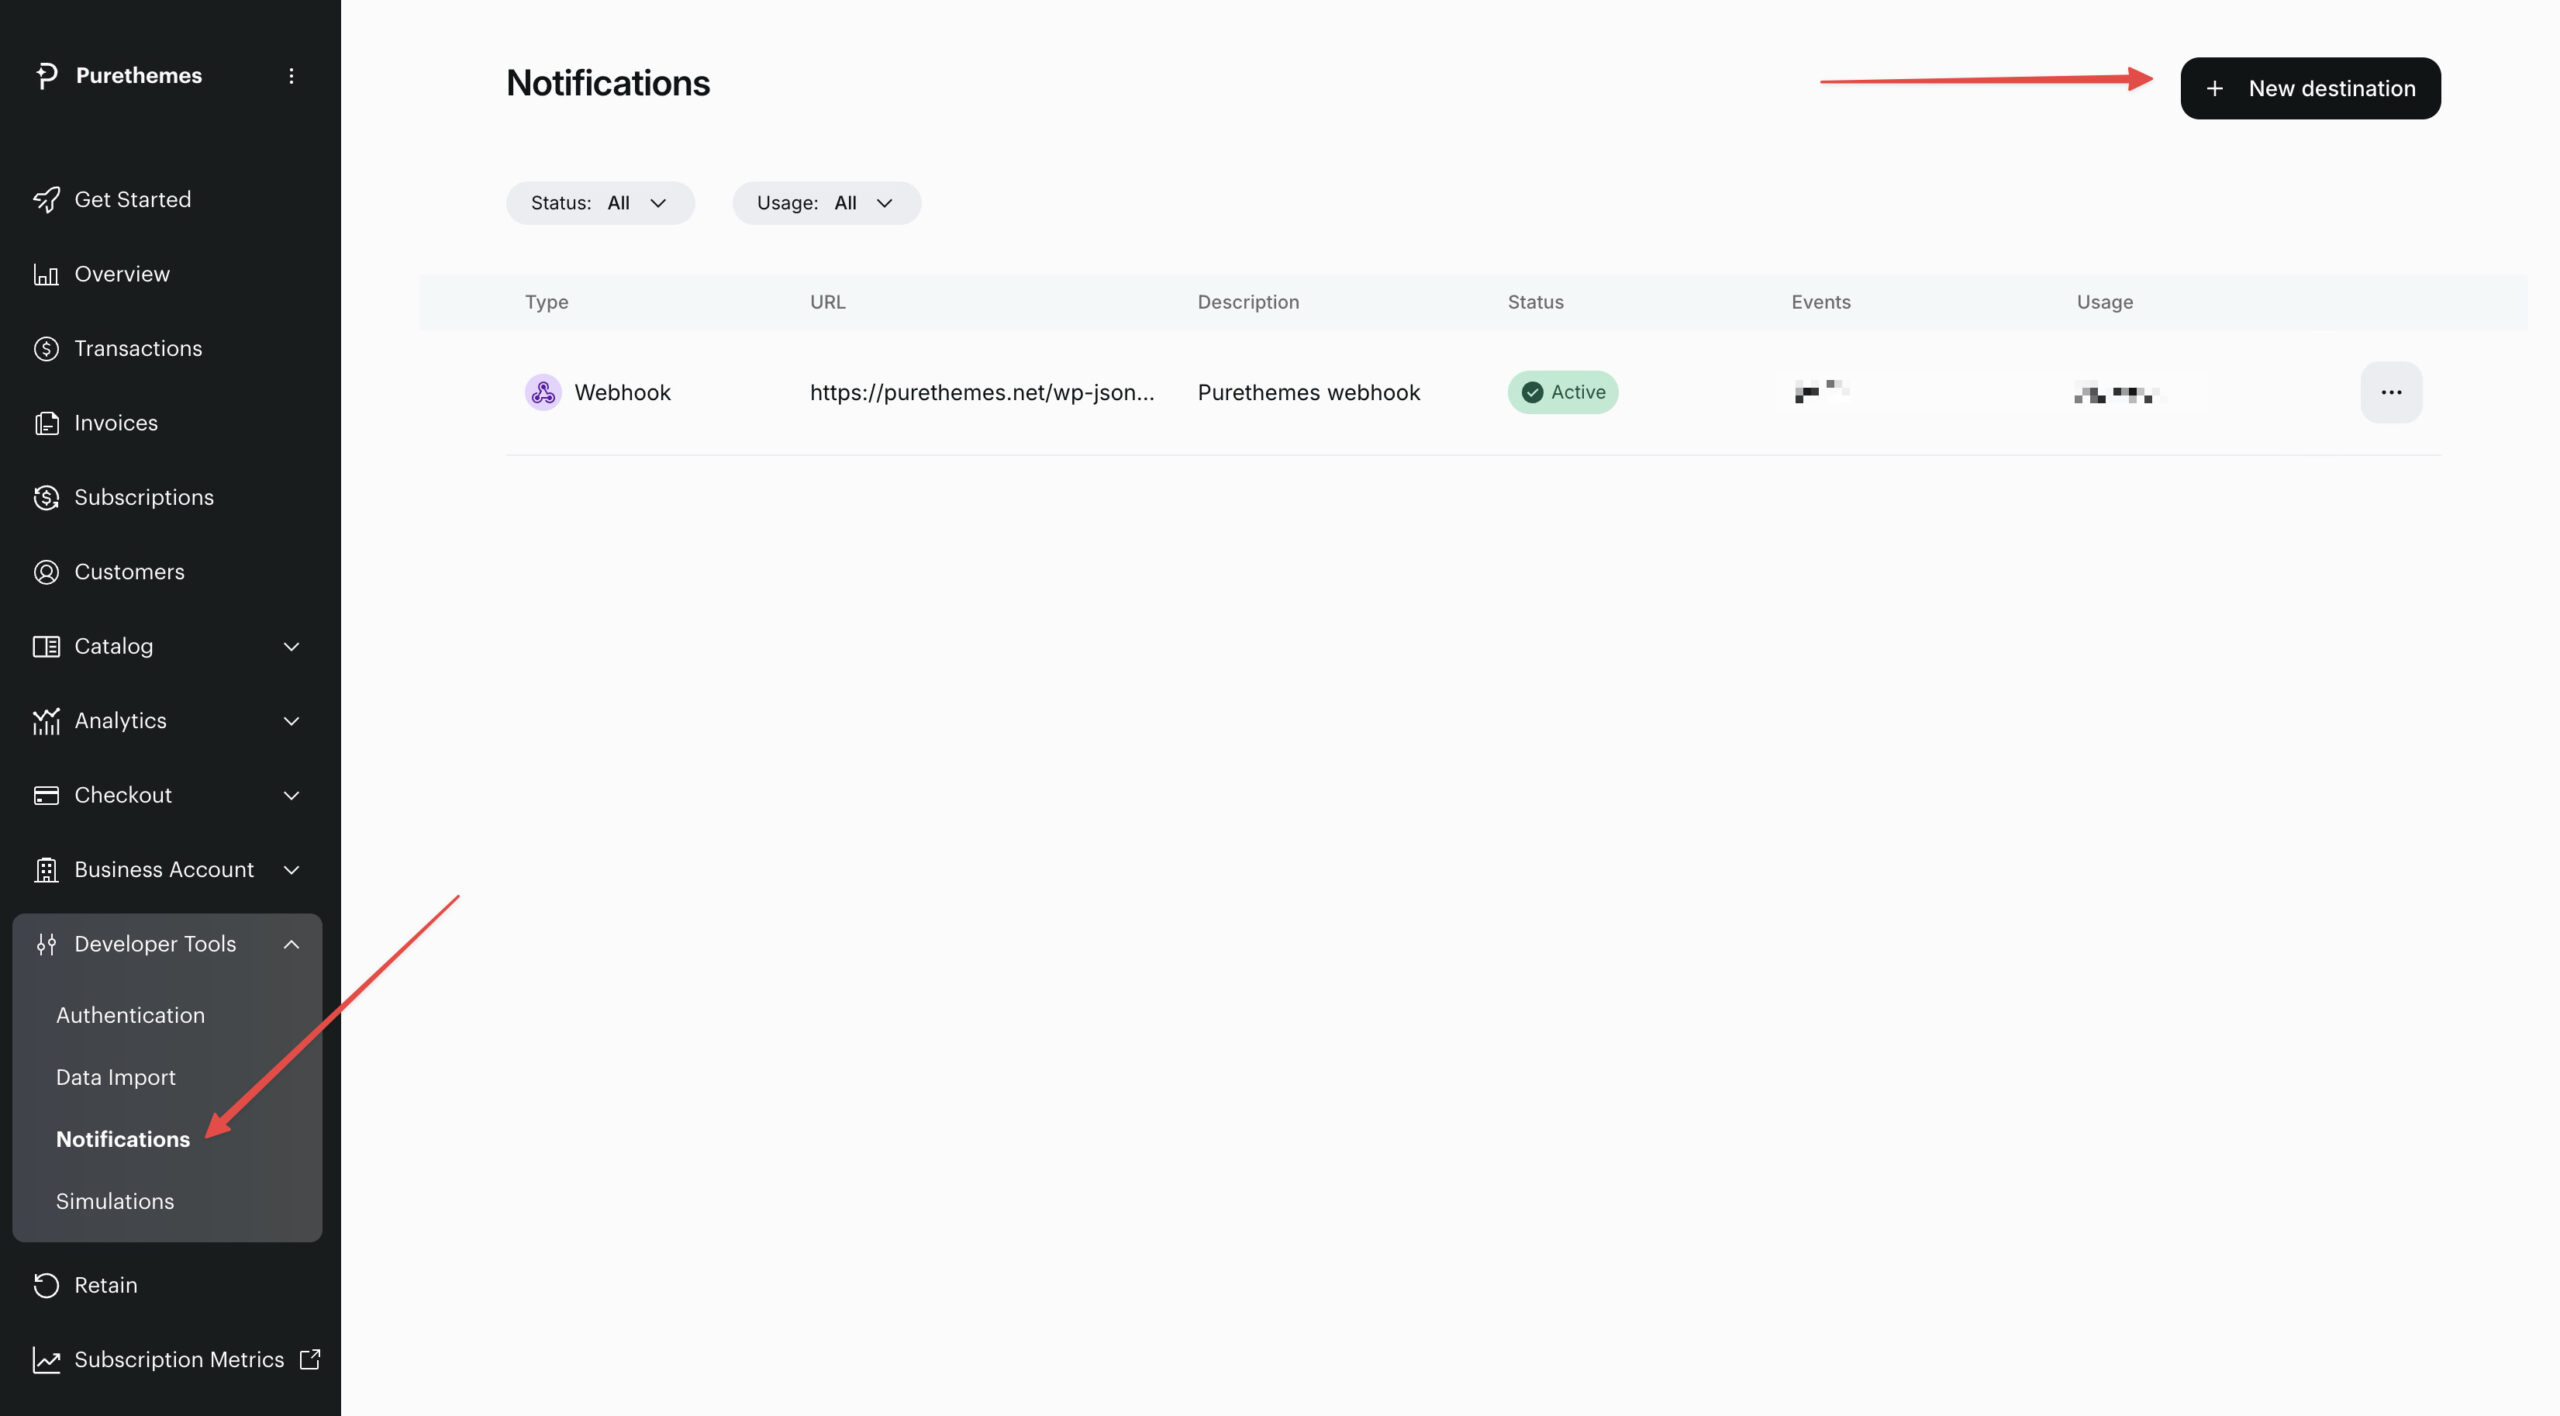Expand the Catalog menu chevron
Viewport: 2560px width, 1416px height.
[x=291, y=647]
